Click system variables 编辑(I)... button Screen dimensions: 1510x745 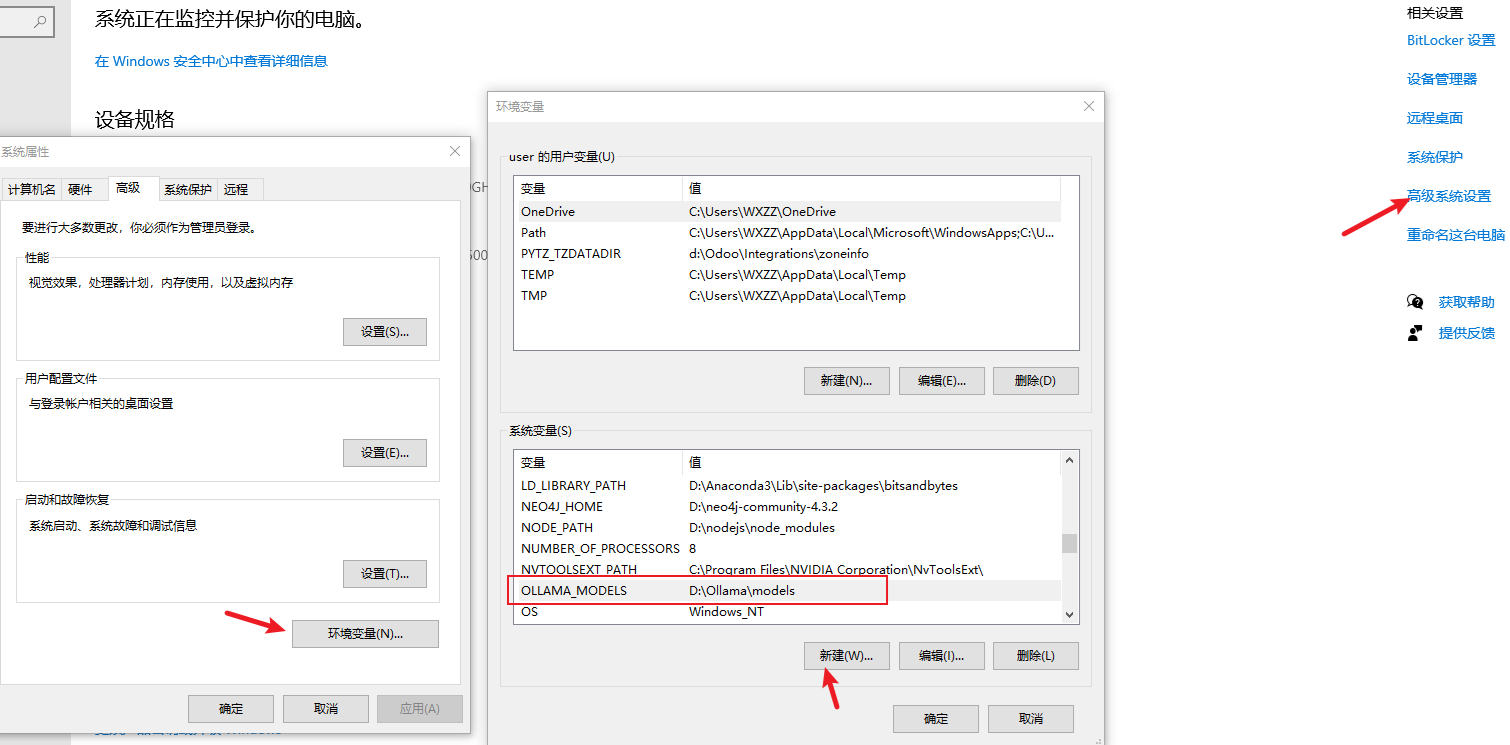[942, 656]
